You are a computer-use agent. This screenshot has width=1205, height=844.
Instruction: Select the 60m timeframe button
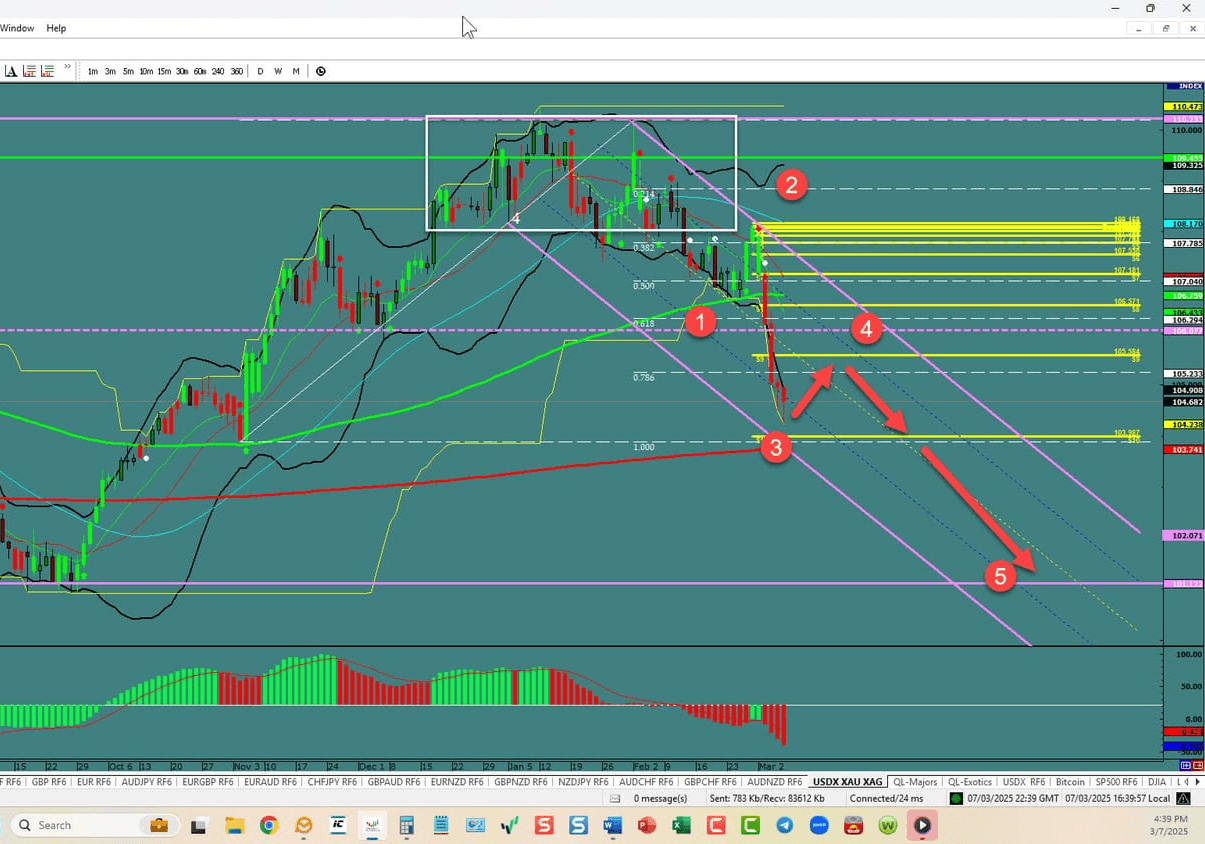click(198, 71)
